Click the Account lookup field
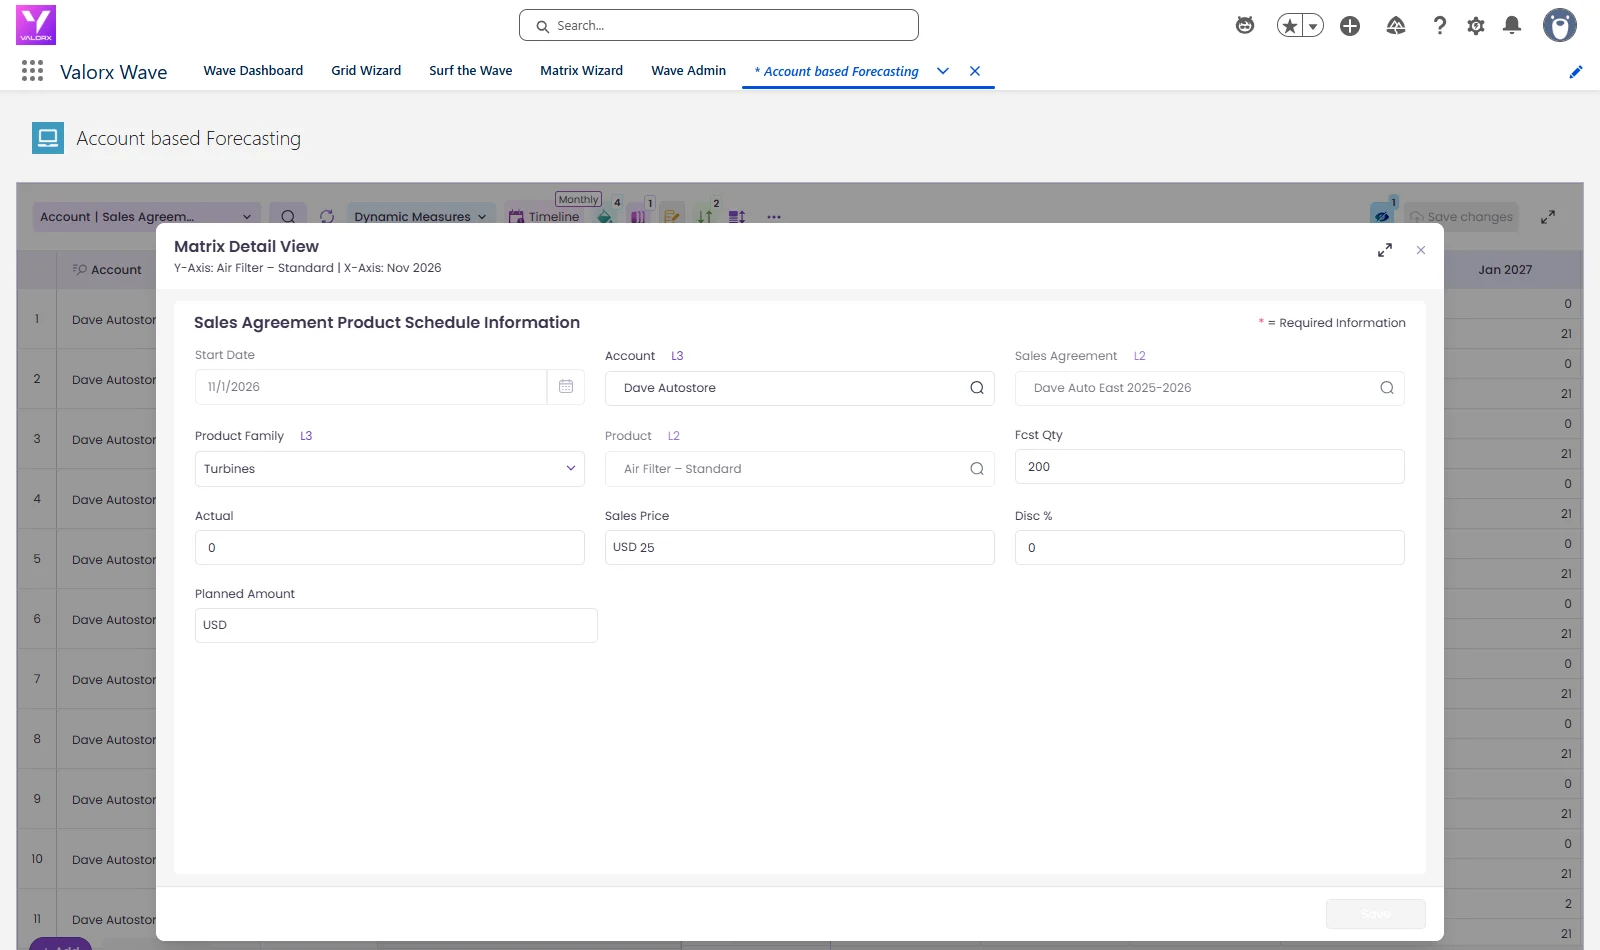1600x950 pixels. point(799,388)
